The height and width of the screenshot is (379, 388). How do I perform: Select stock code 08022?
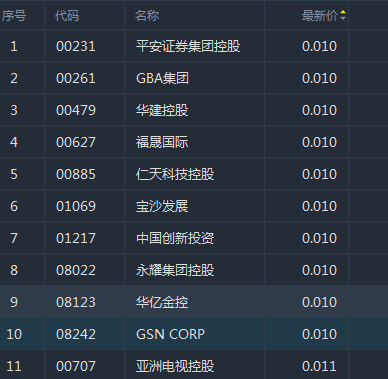coord(76,270)
